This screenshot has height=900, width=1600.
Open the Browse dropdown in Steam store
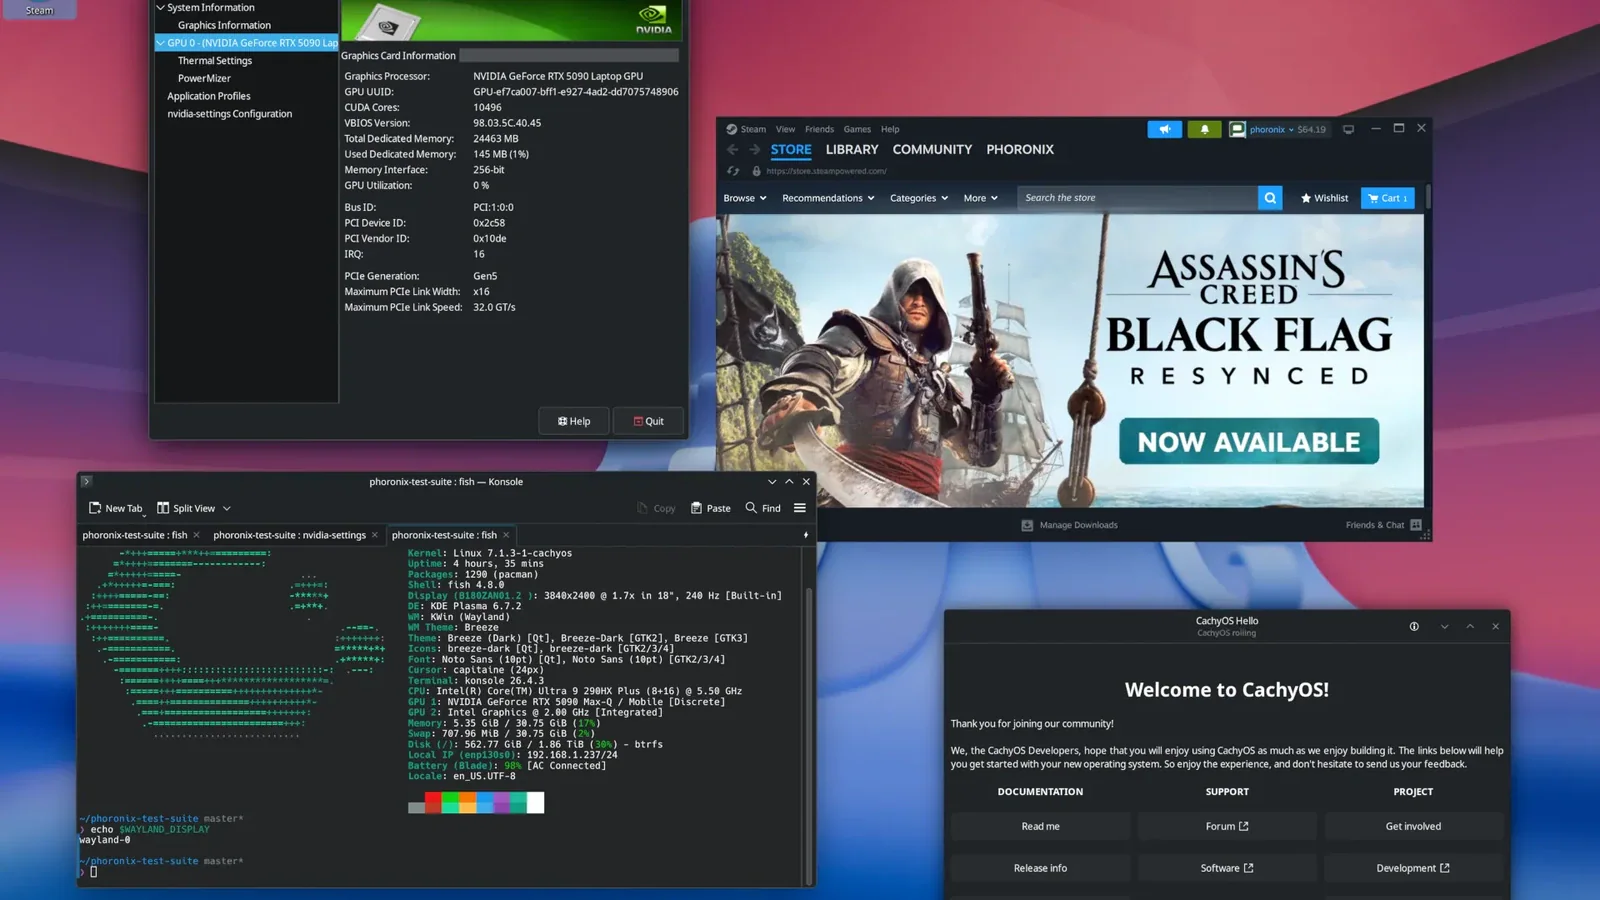click(745, 198)
